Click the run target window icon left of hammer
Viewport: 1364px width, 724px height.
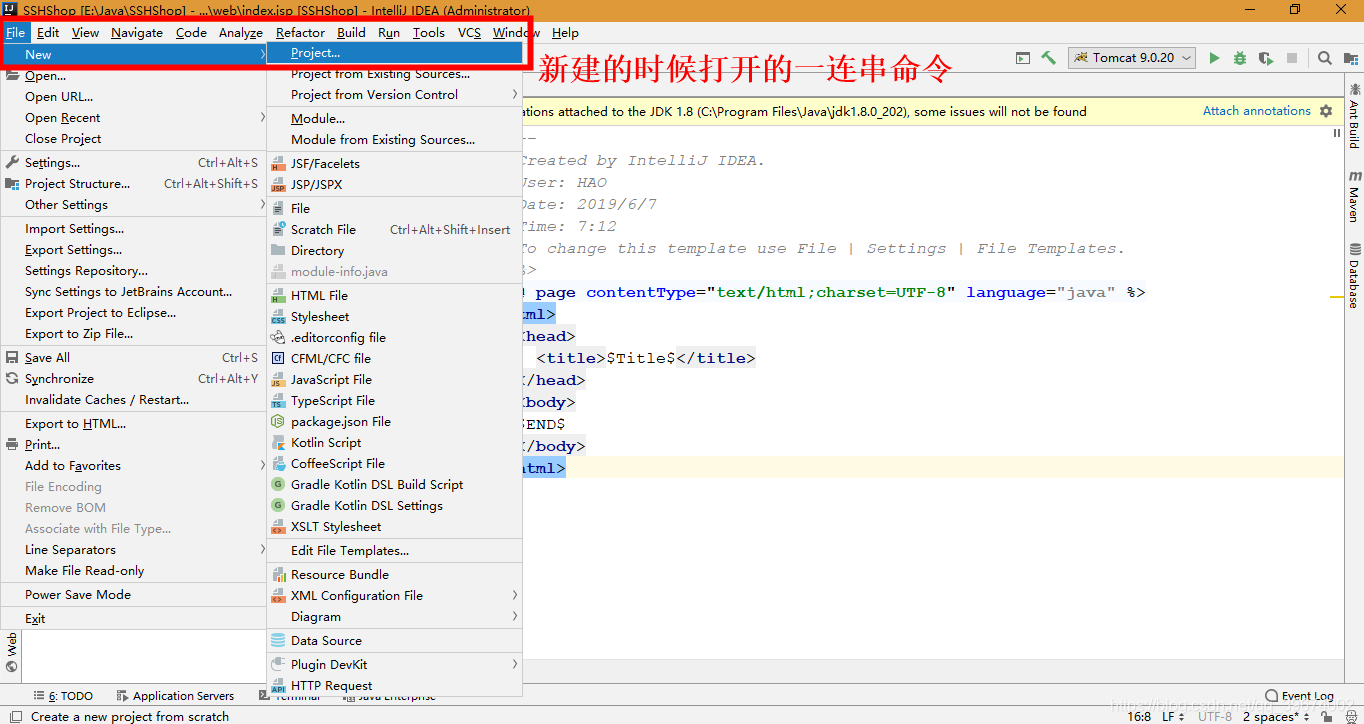tap(1024, 57)
